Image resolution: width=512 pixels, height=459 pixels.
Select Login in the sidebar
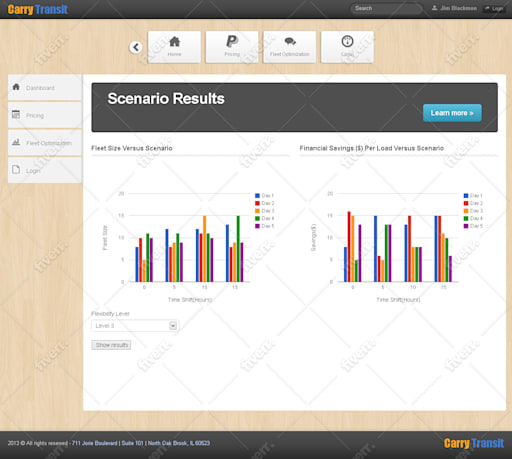pos(45,170)
